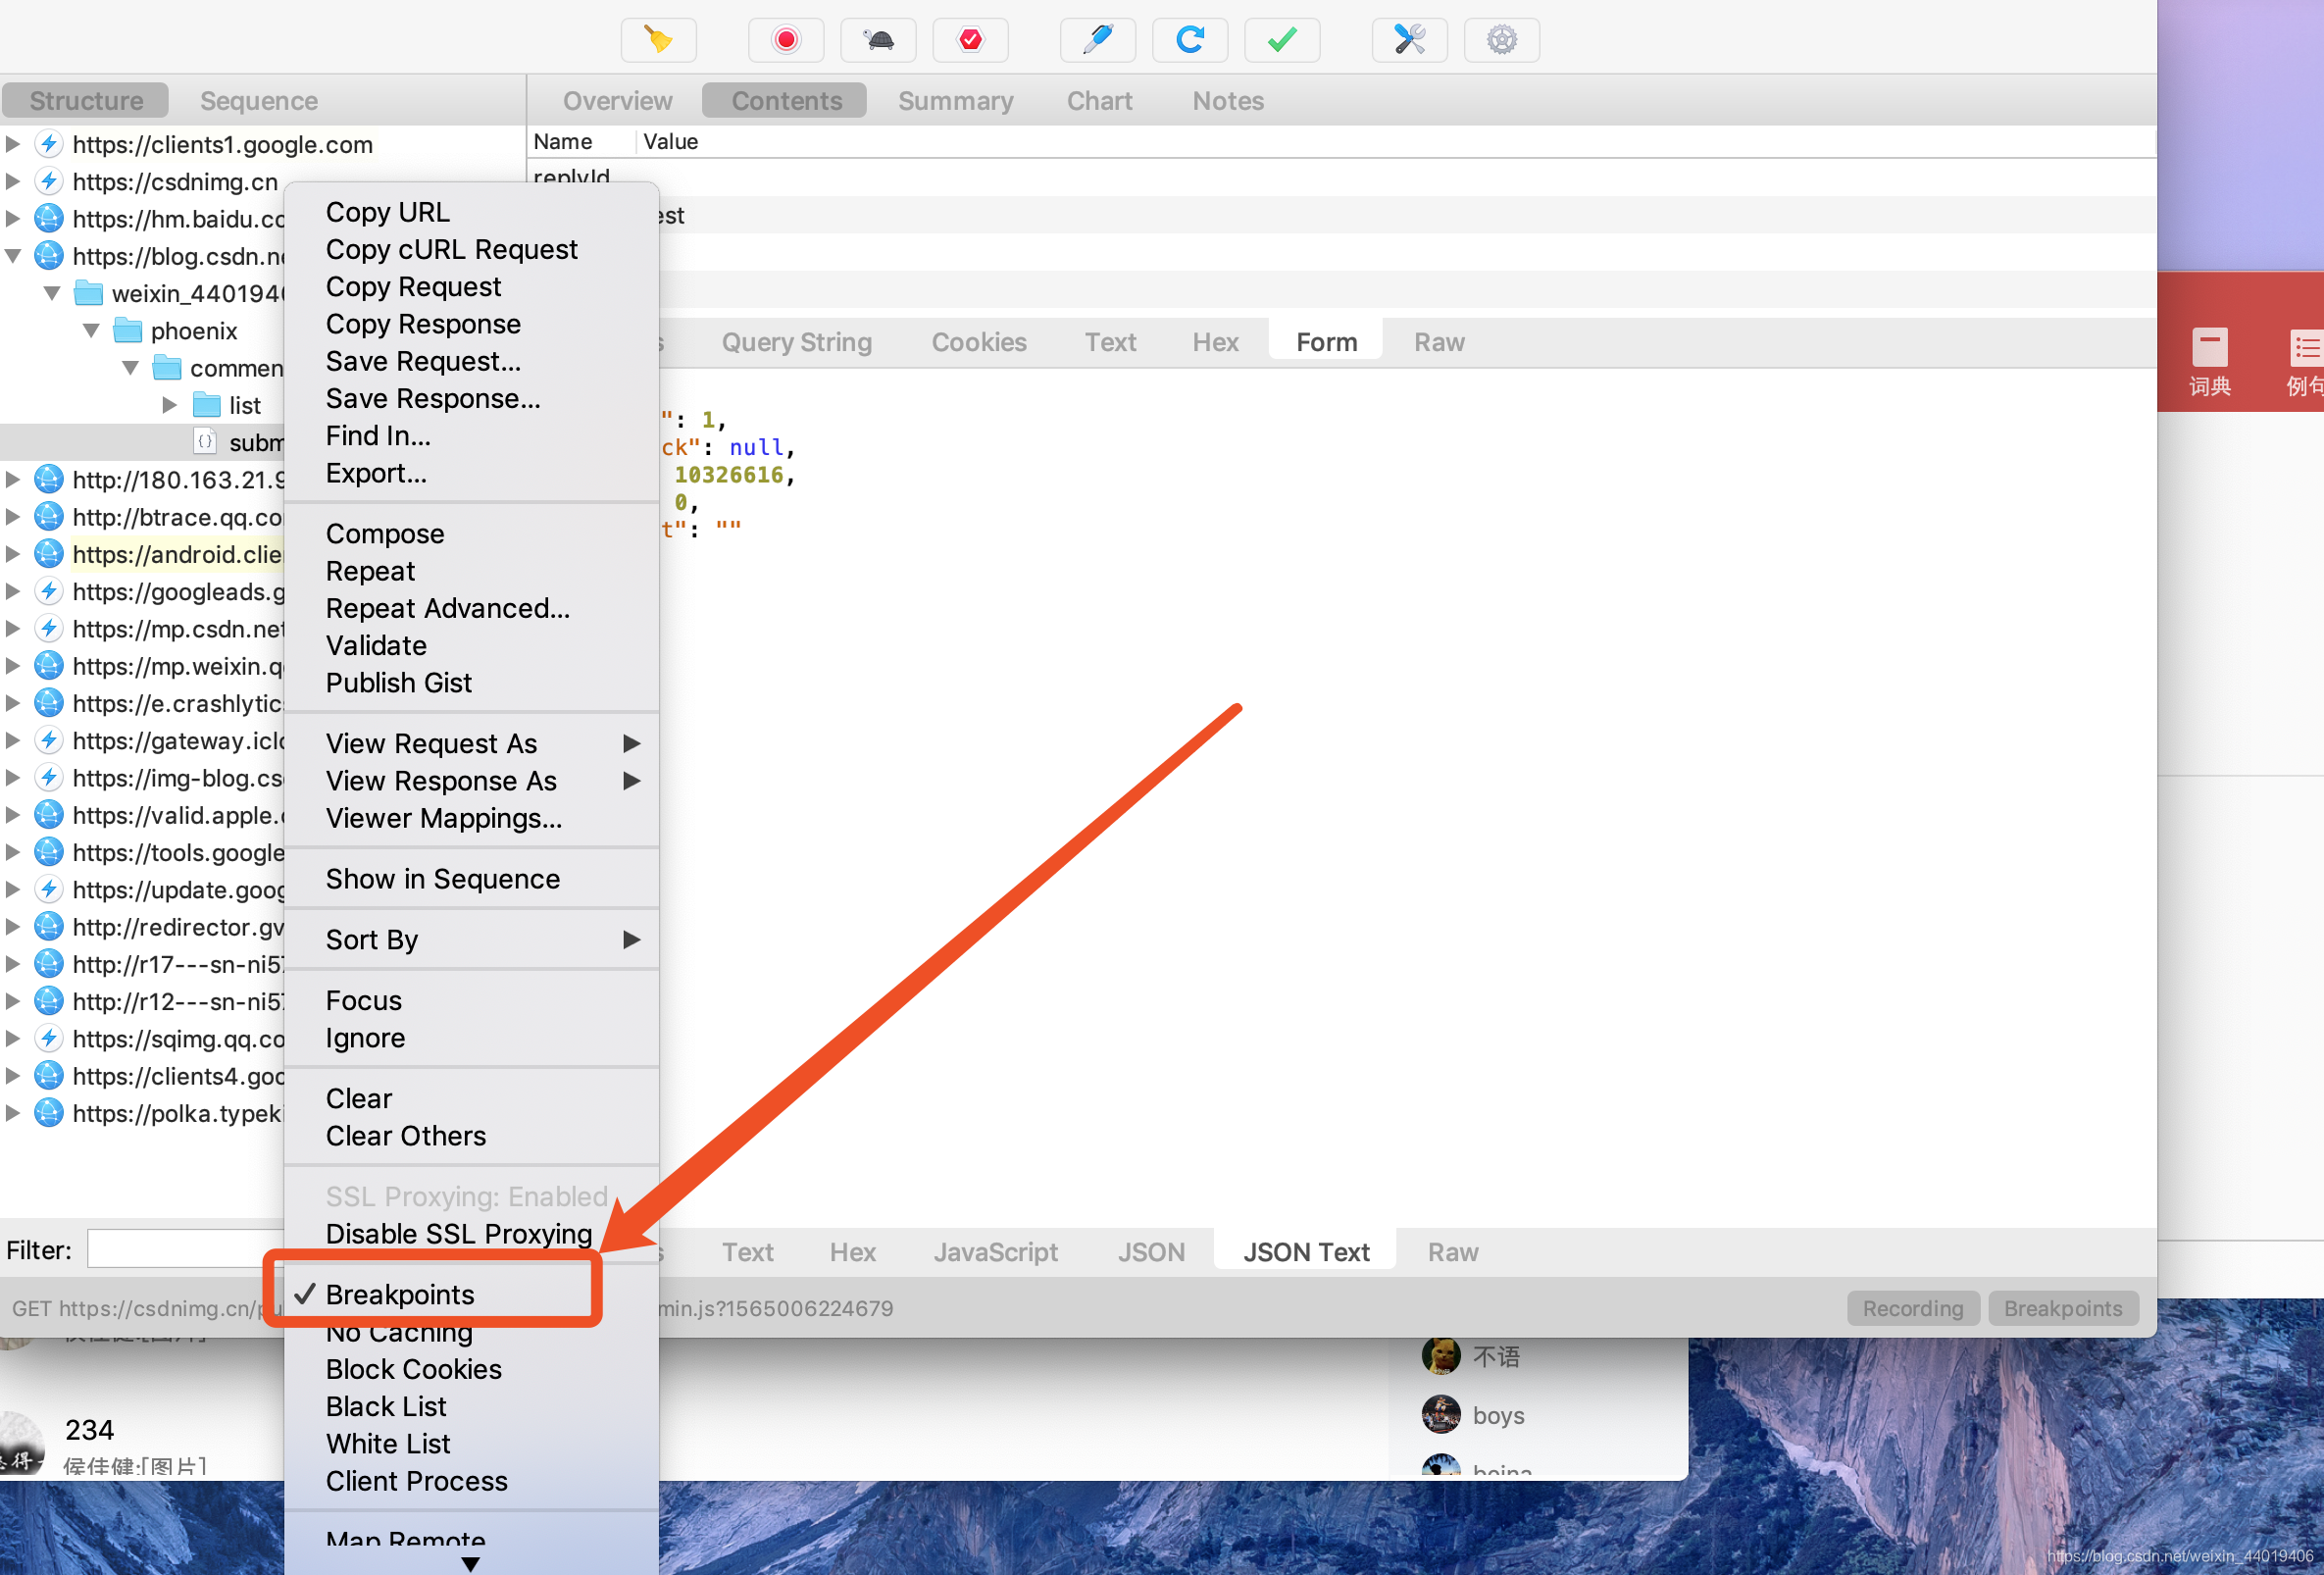Click the broom clear session icon
The image size is (2324, 1575).
658,40
